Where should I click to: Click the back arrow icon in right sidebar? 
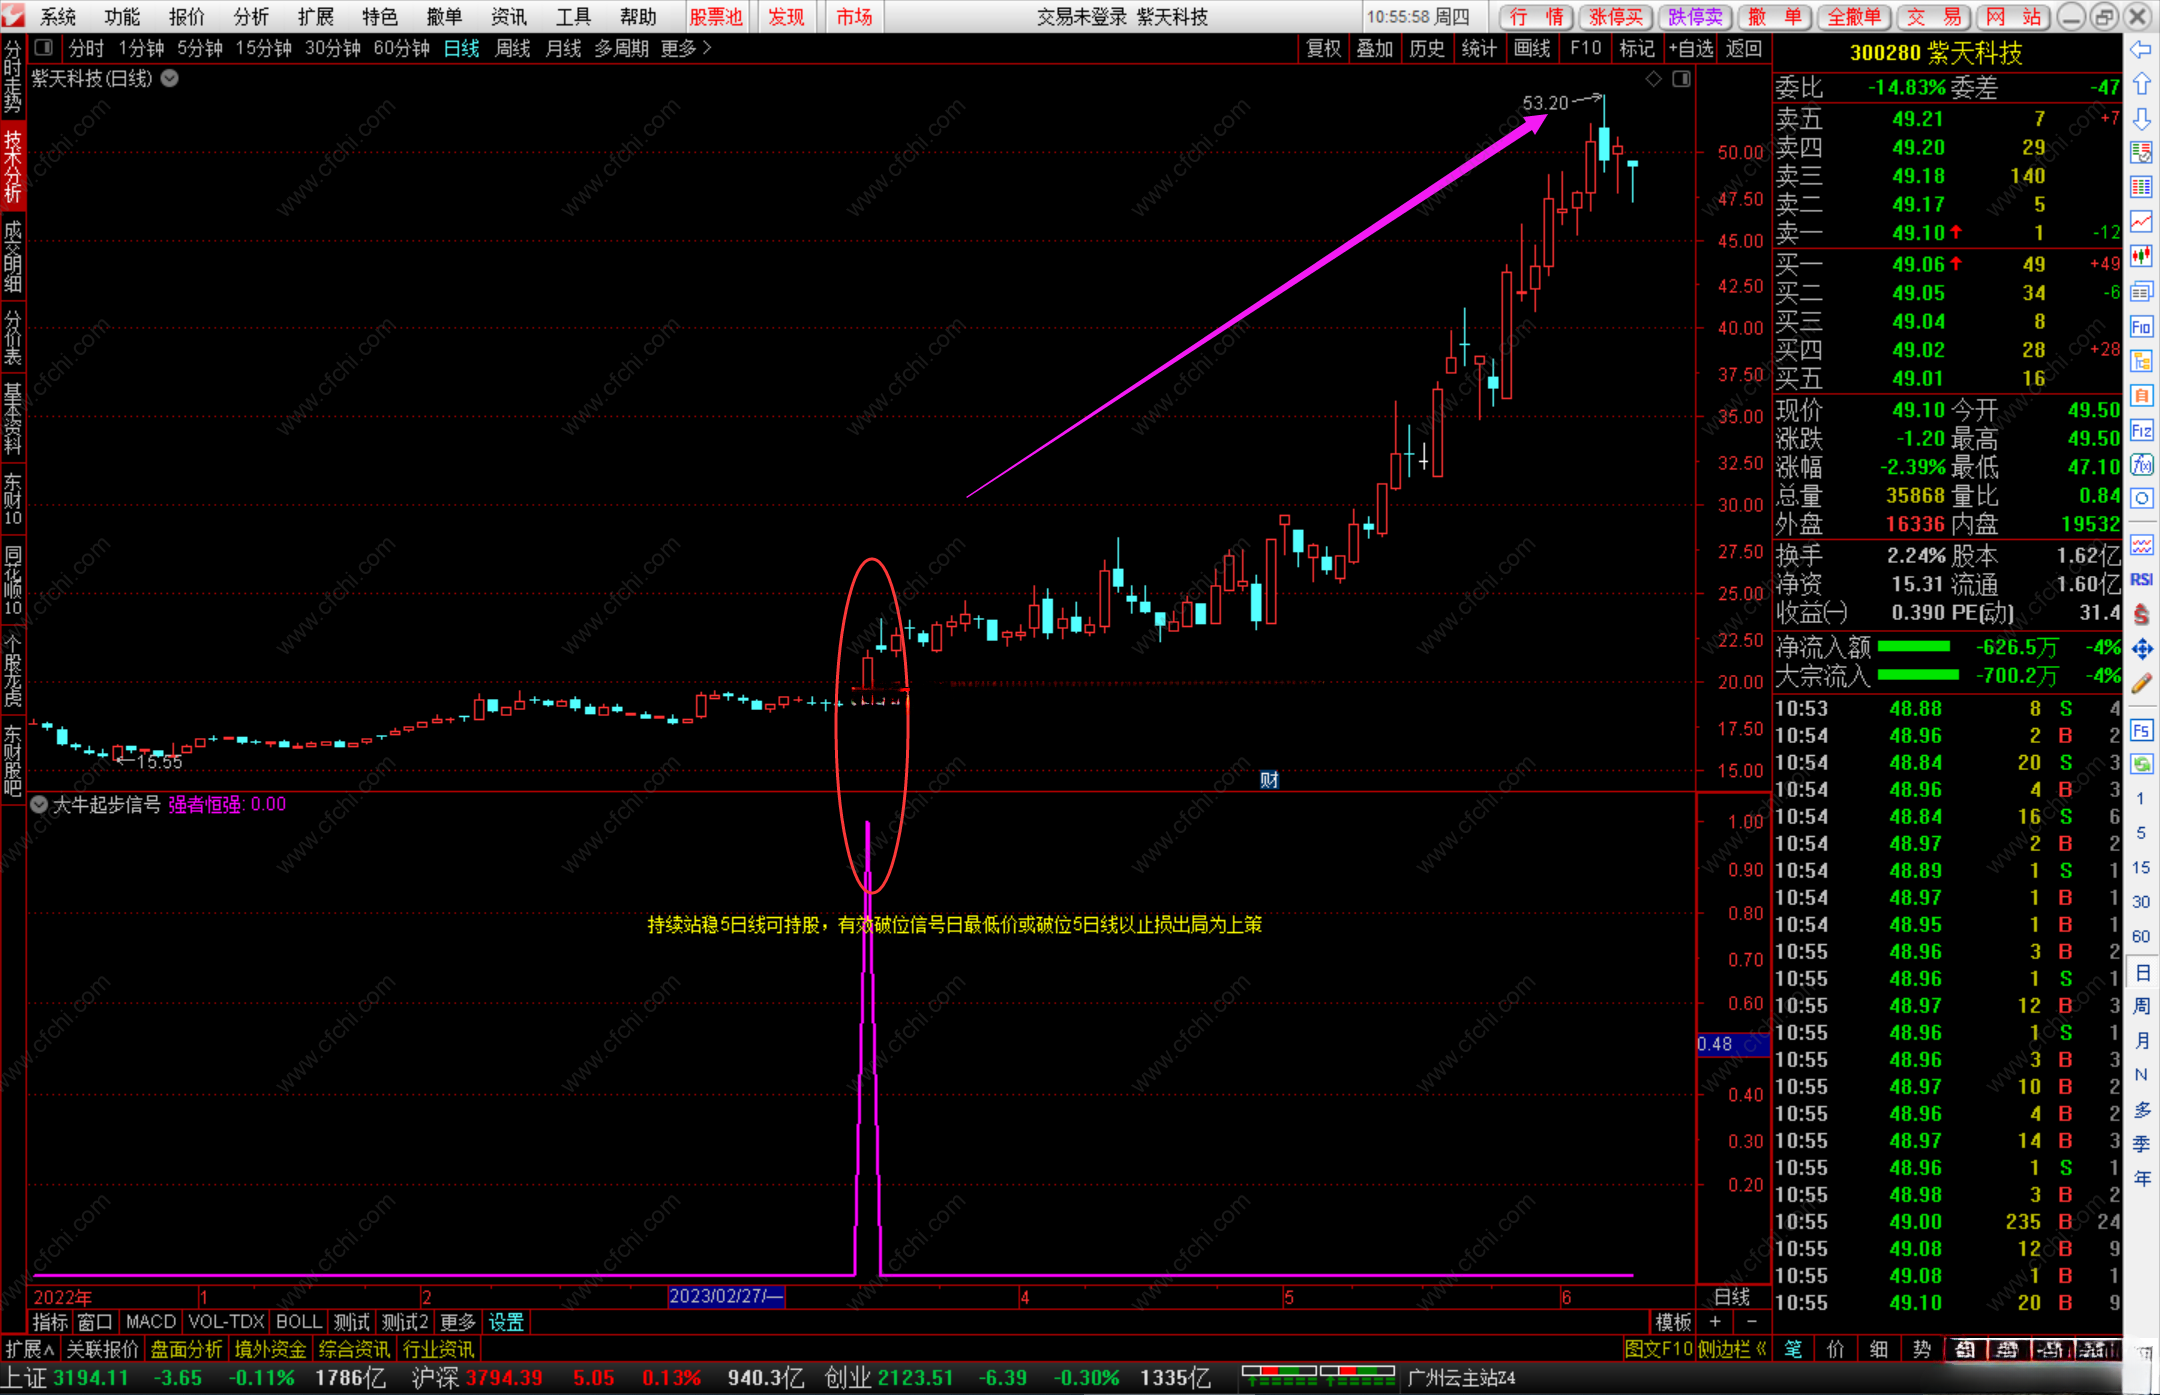[2141, 50]
